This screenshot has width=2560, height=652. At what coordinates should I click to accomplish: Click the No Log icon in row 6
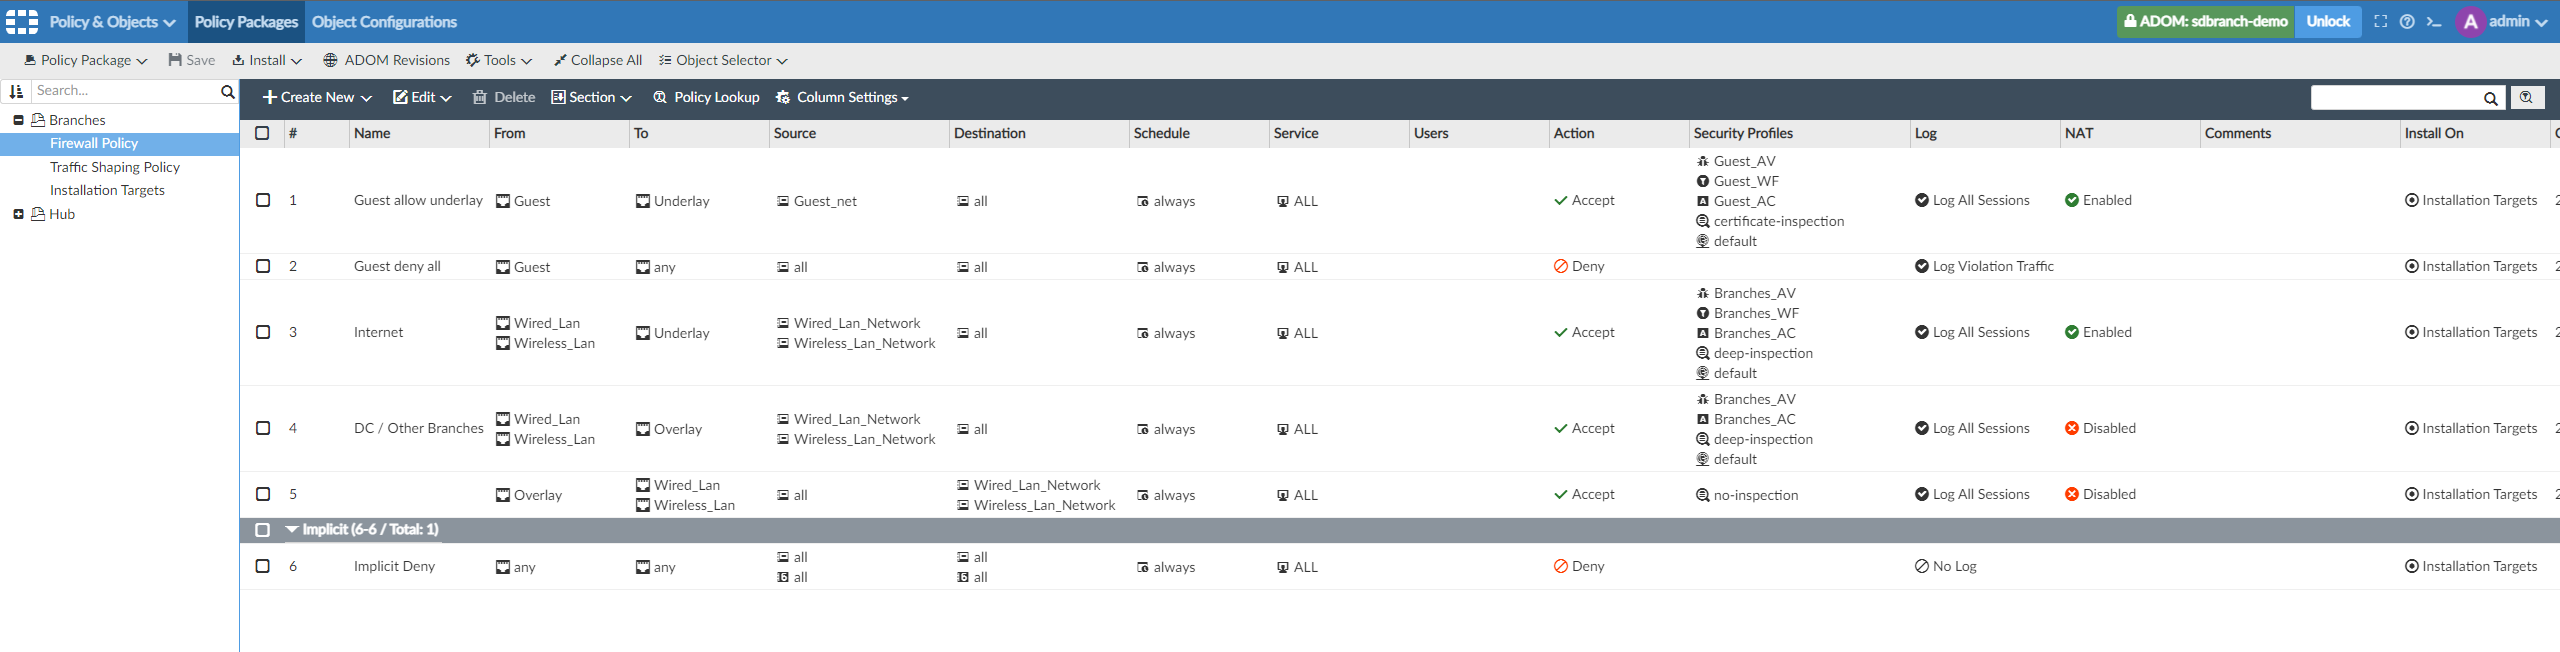[x=1922, y=566]
